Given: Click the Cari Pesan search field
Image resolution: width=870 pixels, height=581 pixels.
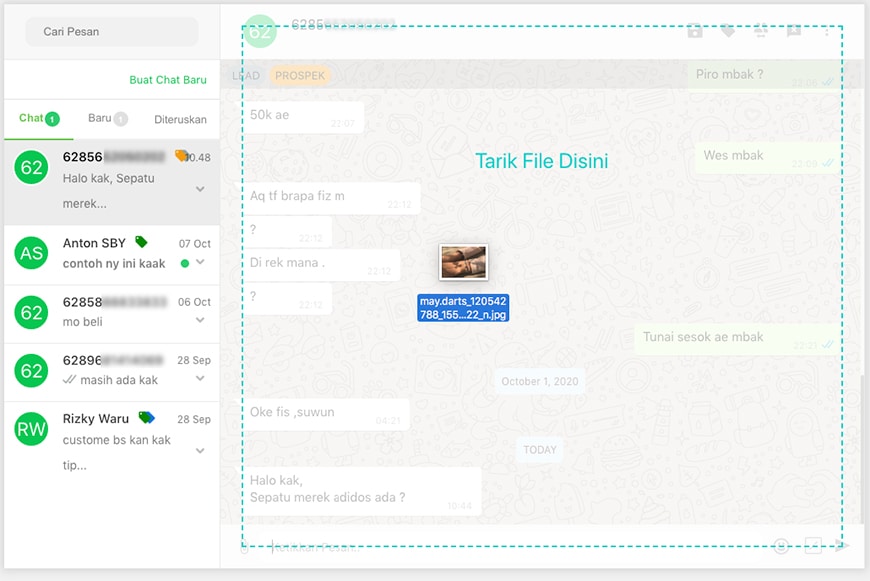Looking at the screenshot, I should [112, 32].
